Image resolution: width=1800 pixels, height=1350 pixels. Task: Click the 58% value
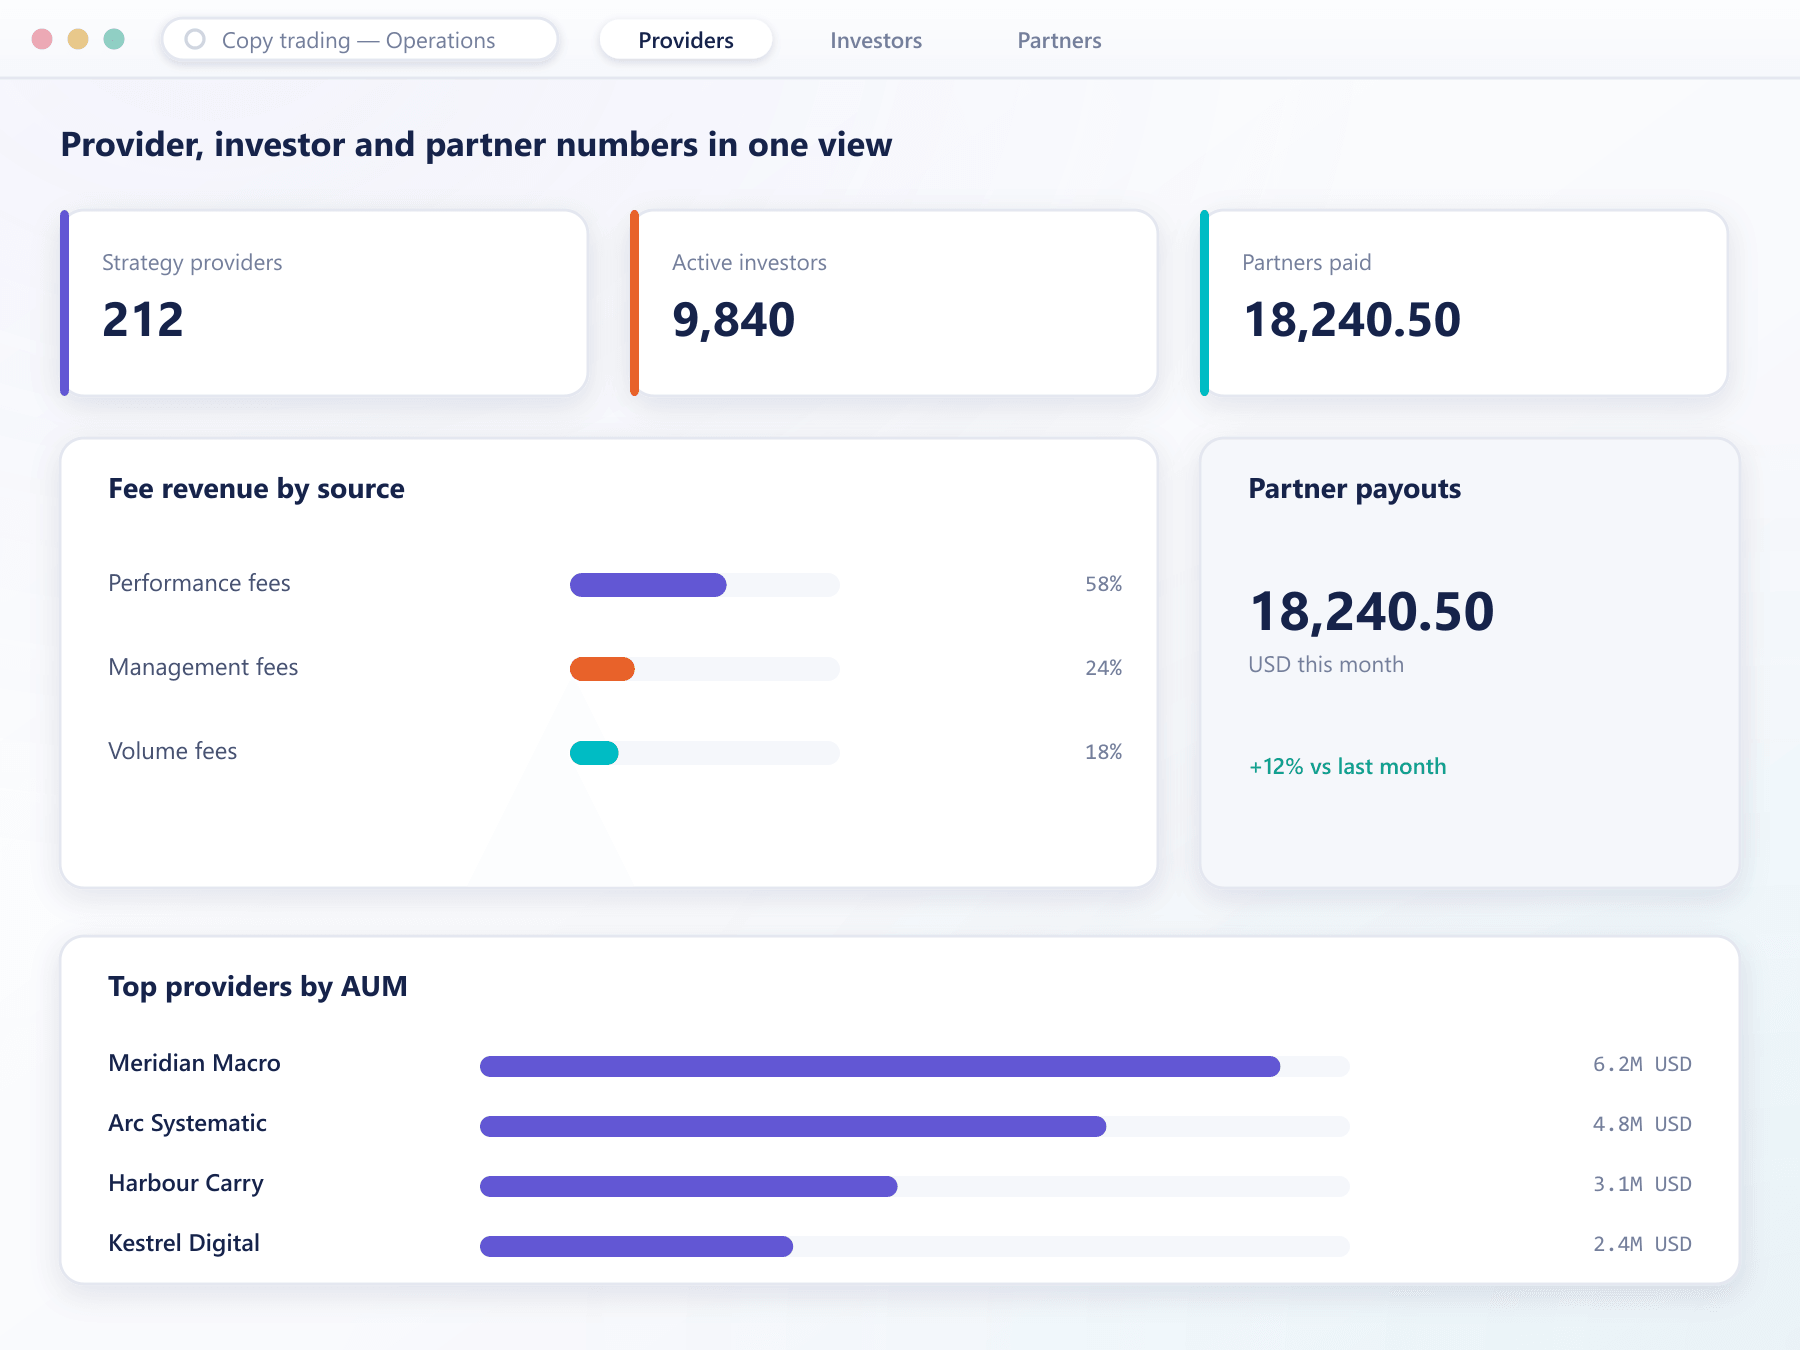click(x=1103, y=584)
